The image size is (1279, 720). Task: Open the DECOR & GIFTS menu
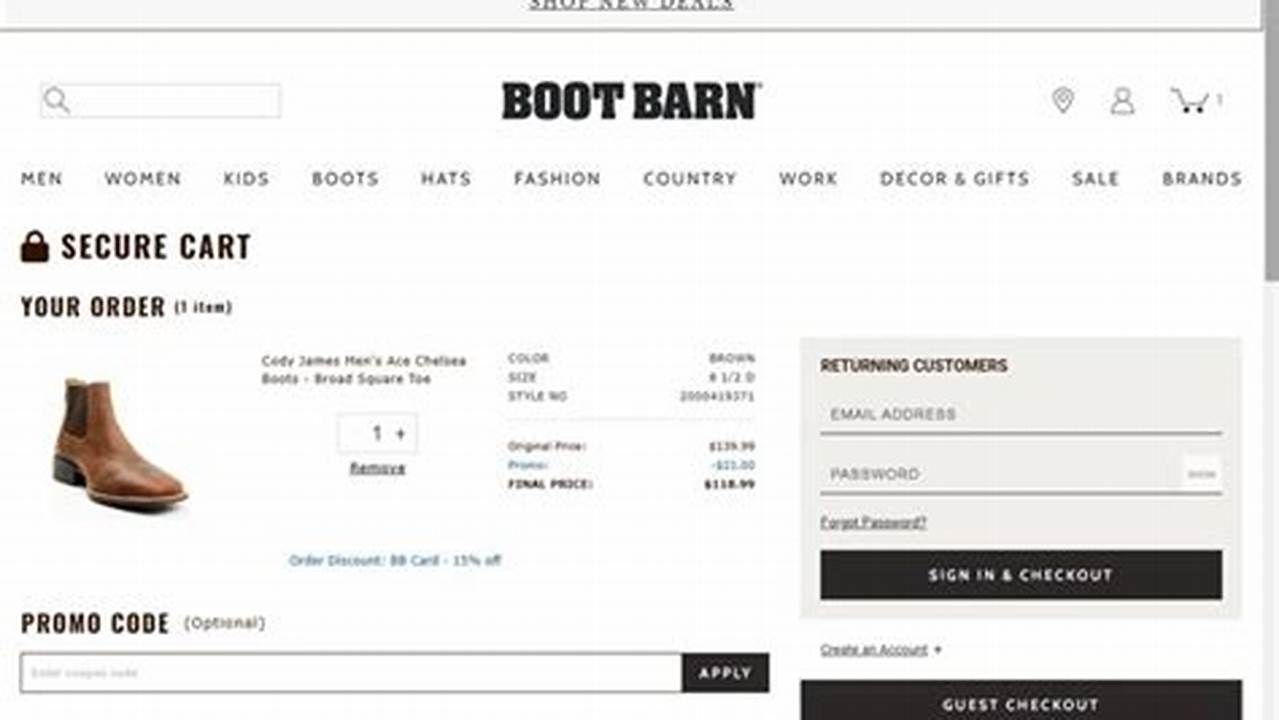click(955, 179)
